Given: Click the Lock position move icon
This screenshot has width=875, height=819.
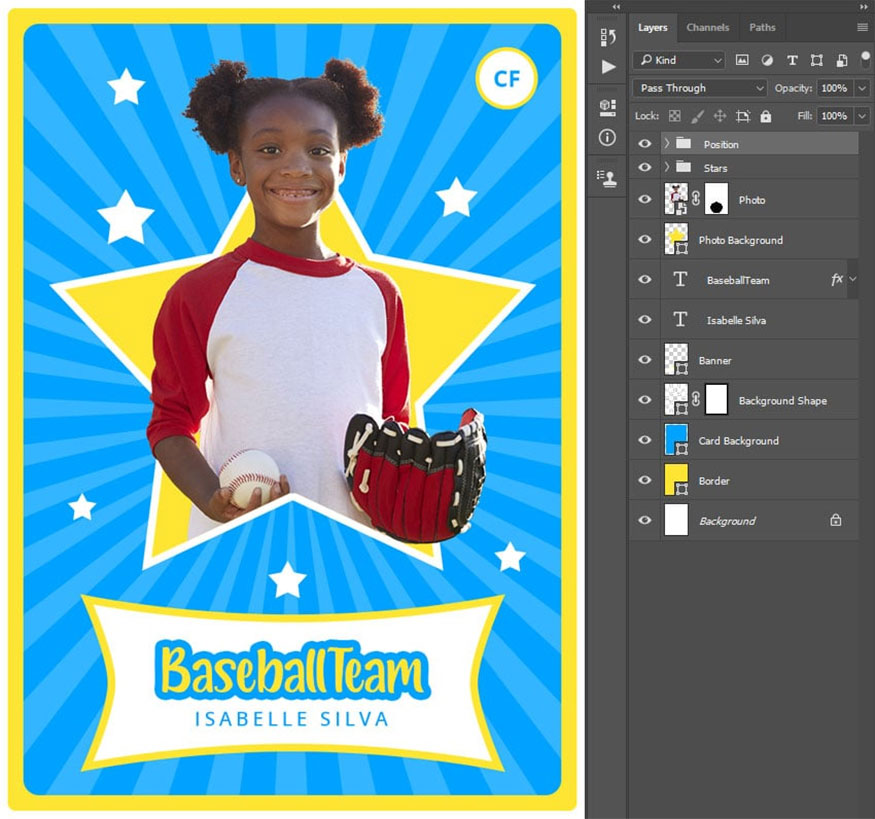Looking at the screenshot, I should tap(719, 116).
